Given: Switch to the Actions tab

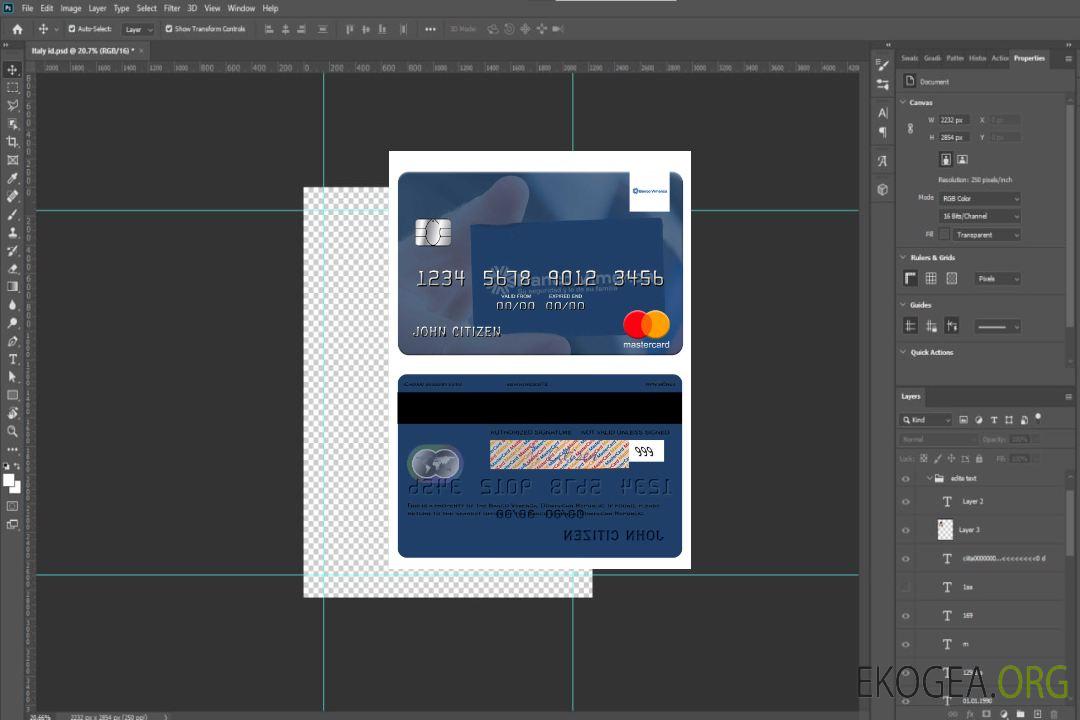Looking at the screenshot, I should point(999,58).
